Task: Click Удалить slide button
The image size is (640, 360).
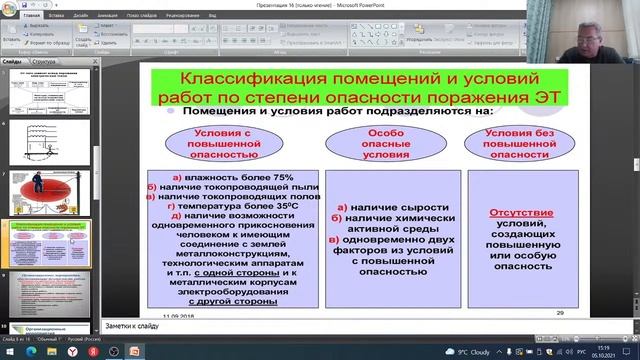Action: click(106, 42)
